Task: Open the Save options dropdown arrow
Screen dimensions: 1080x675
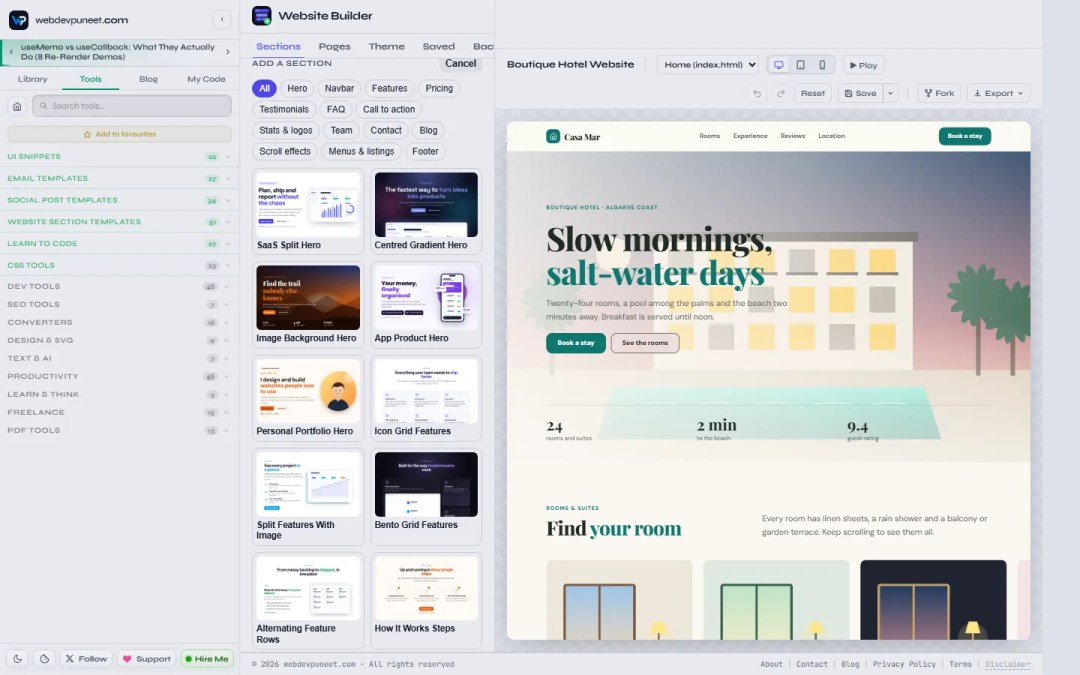Action: point(891,93)
